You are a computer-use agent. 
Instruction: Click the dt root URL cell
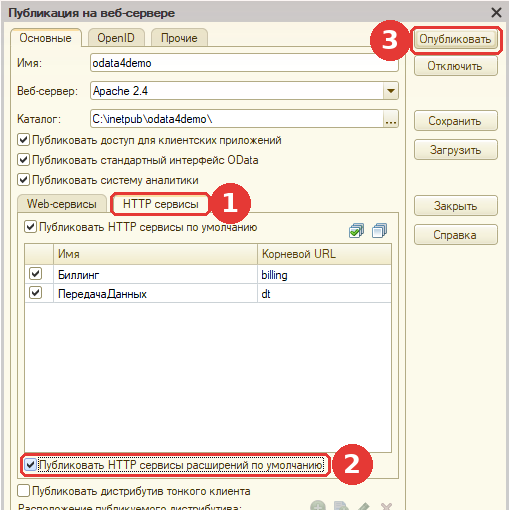point(324,294)
